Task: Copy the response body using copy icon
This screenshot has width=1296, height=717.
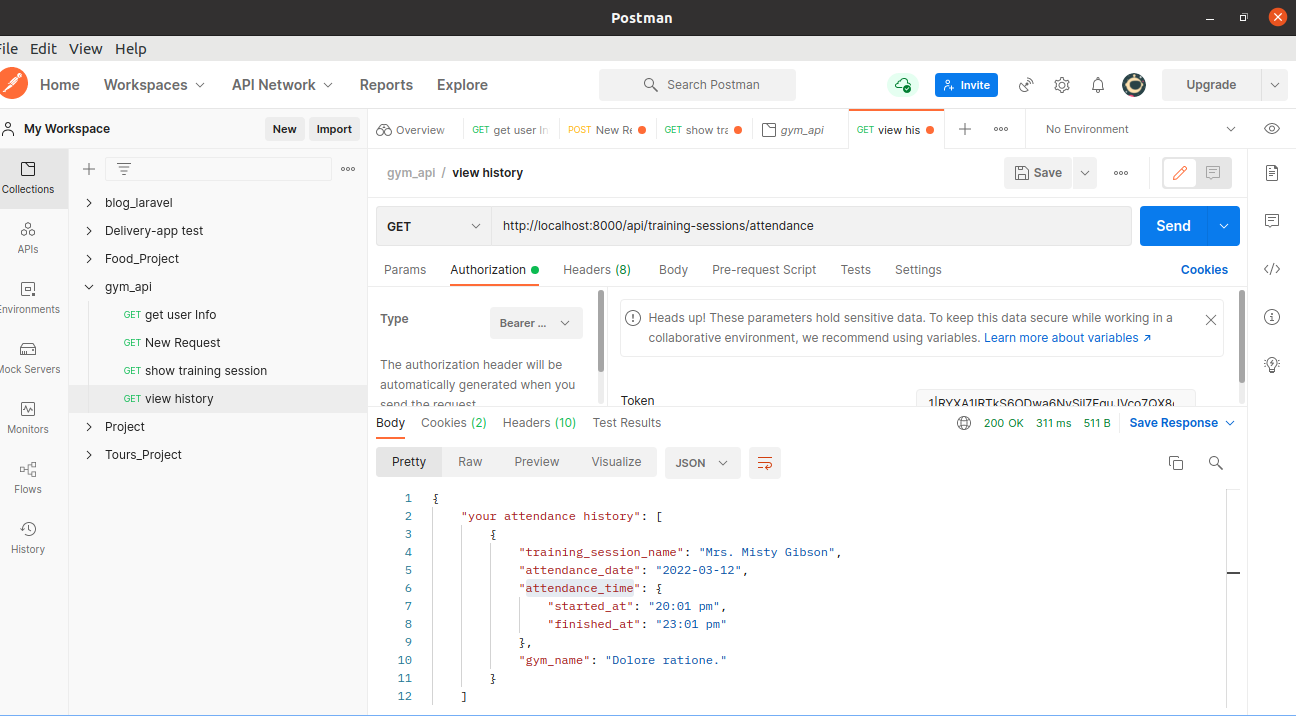Action: 1176,462
